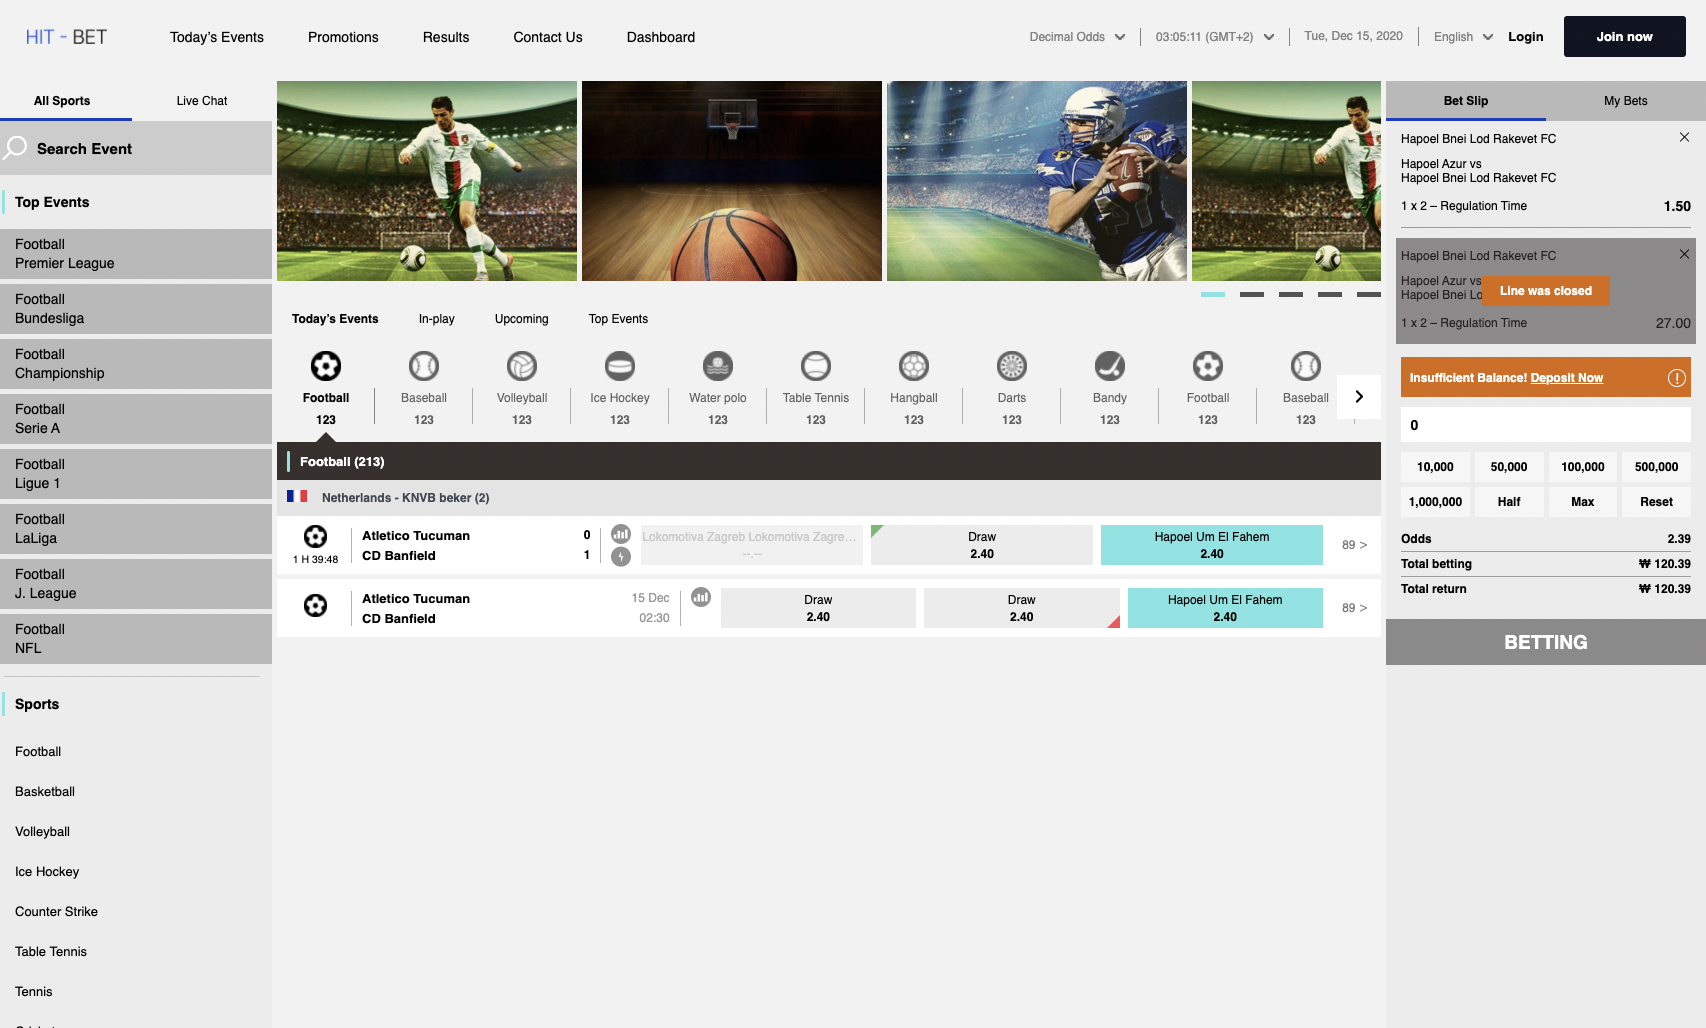Viewport: 1706px width, 1028px height.
Task: Expand the timezone GMT+2 selector
Action: [x=1214, y=37]
